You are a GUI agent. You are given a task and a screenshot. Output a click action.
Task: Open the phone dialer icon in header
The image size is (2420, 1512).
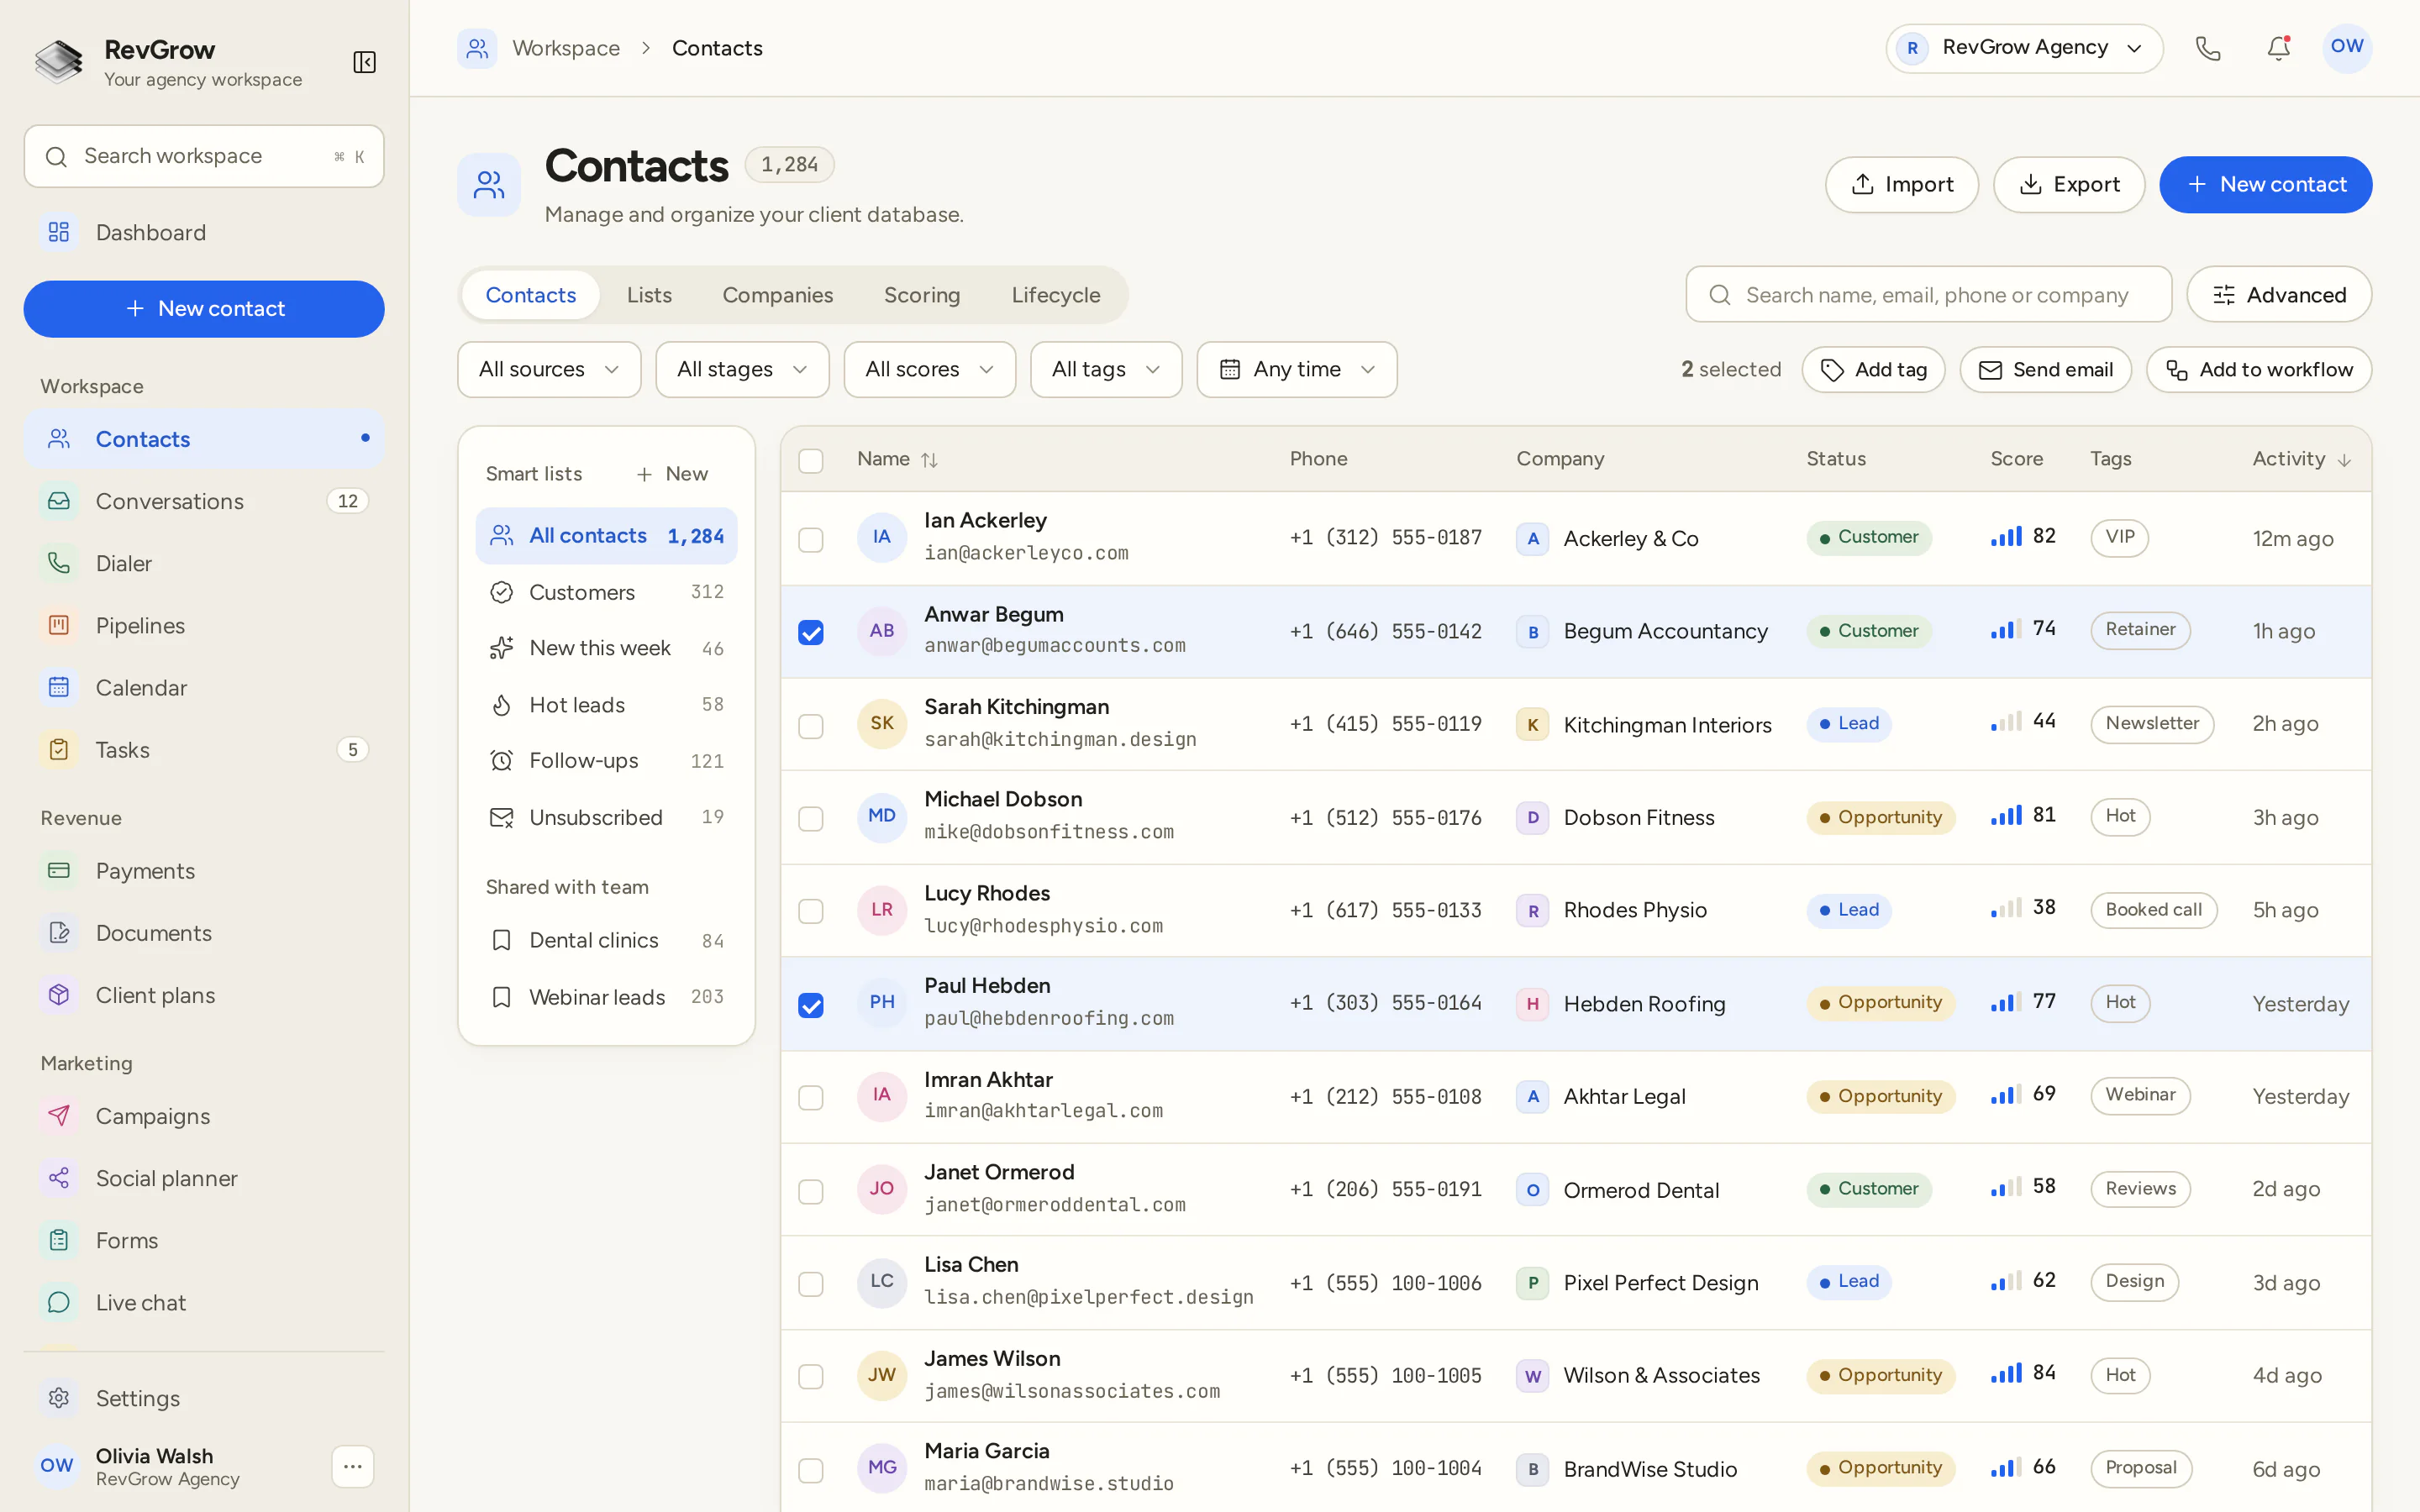2207,48
